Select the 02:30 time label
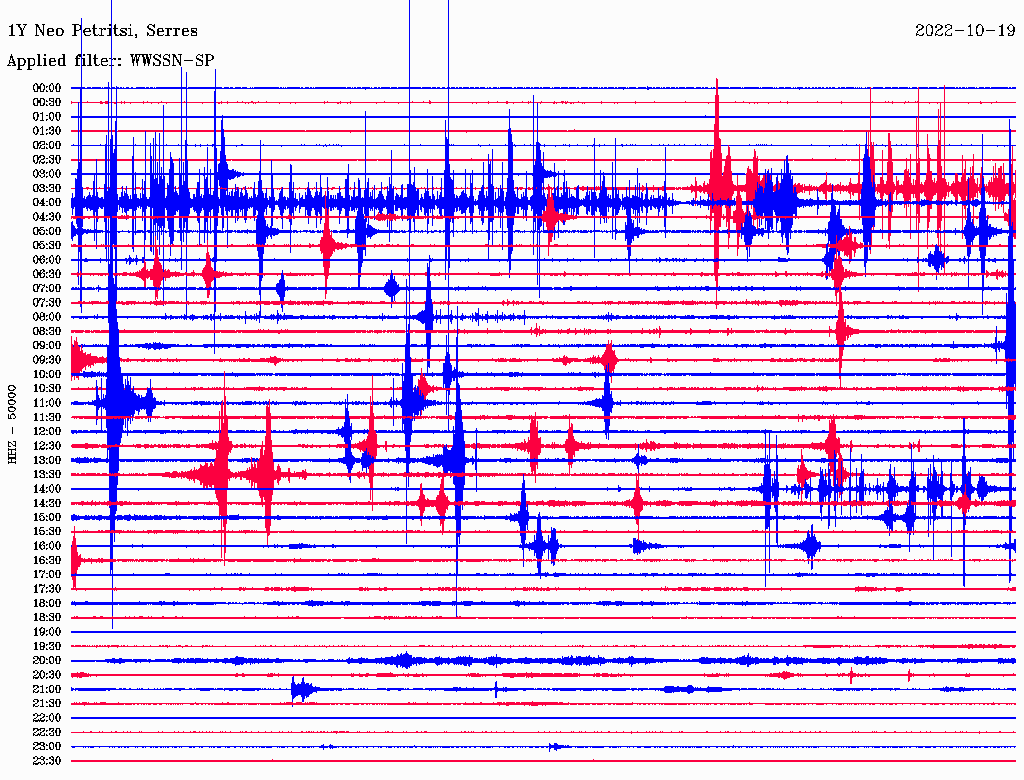 (x=47, y=159)
